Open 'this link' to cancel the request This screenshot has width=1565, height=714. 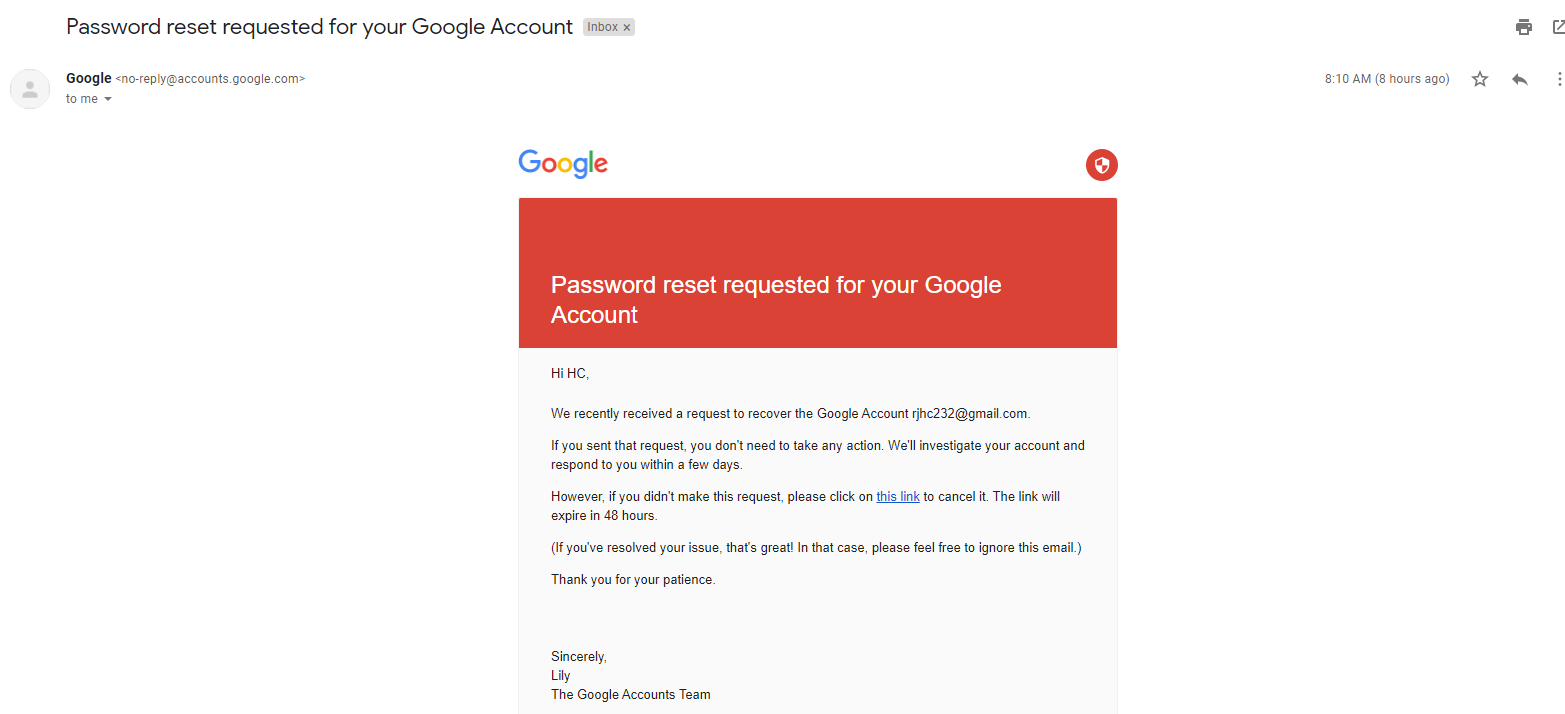tap(898, 496)
